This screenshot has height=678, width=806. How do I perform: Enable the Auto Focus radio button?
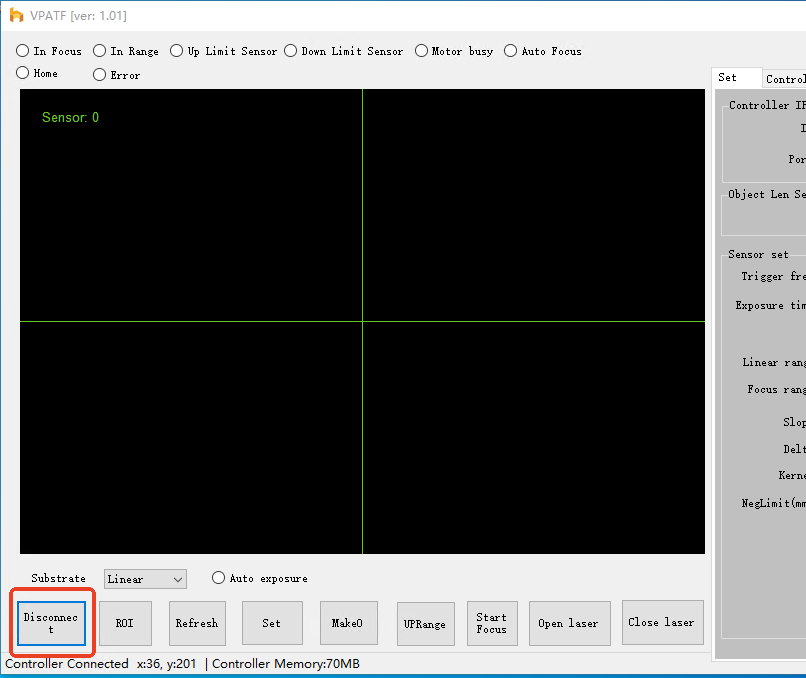point(511,51)
